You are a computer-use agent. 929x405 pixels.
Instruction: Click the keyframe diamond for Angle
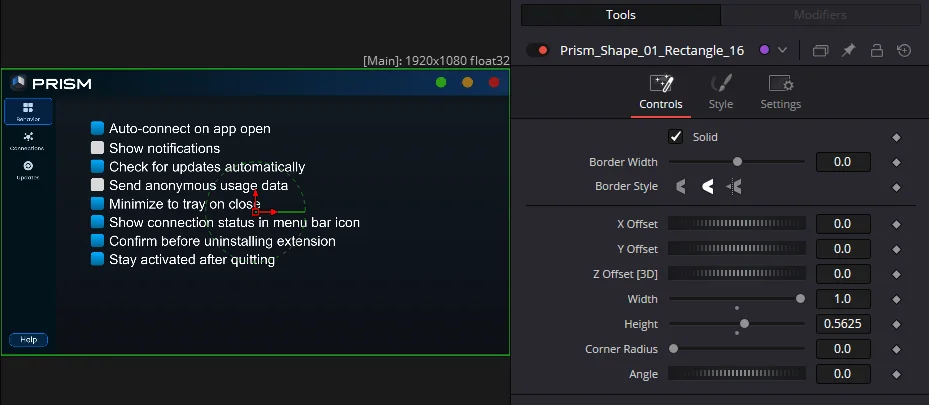(896, 374)
